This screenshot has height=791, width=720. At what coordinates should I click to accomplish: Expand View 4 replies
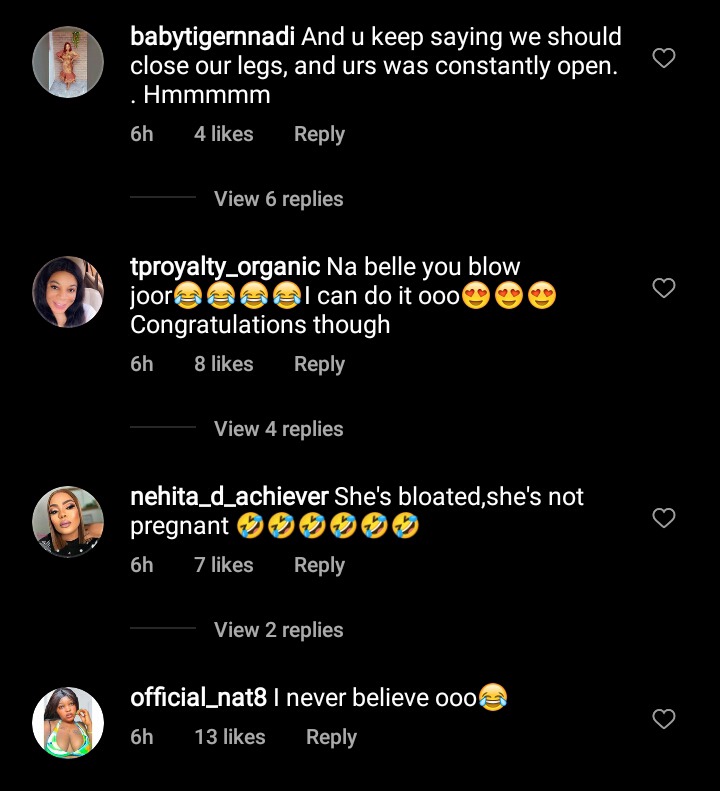click(x=278, y=429)
